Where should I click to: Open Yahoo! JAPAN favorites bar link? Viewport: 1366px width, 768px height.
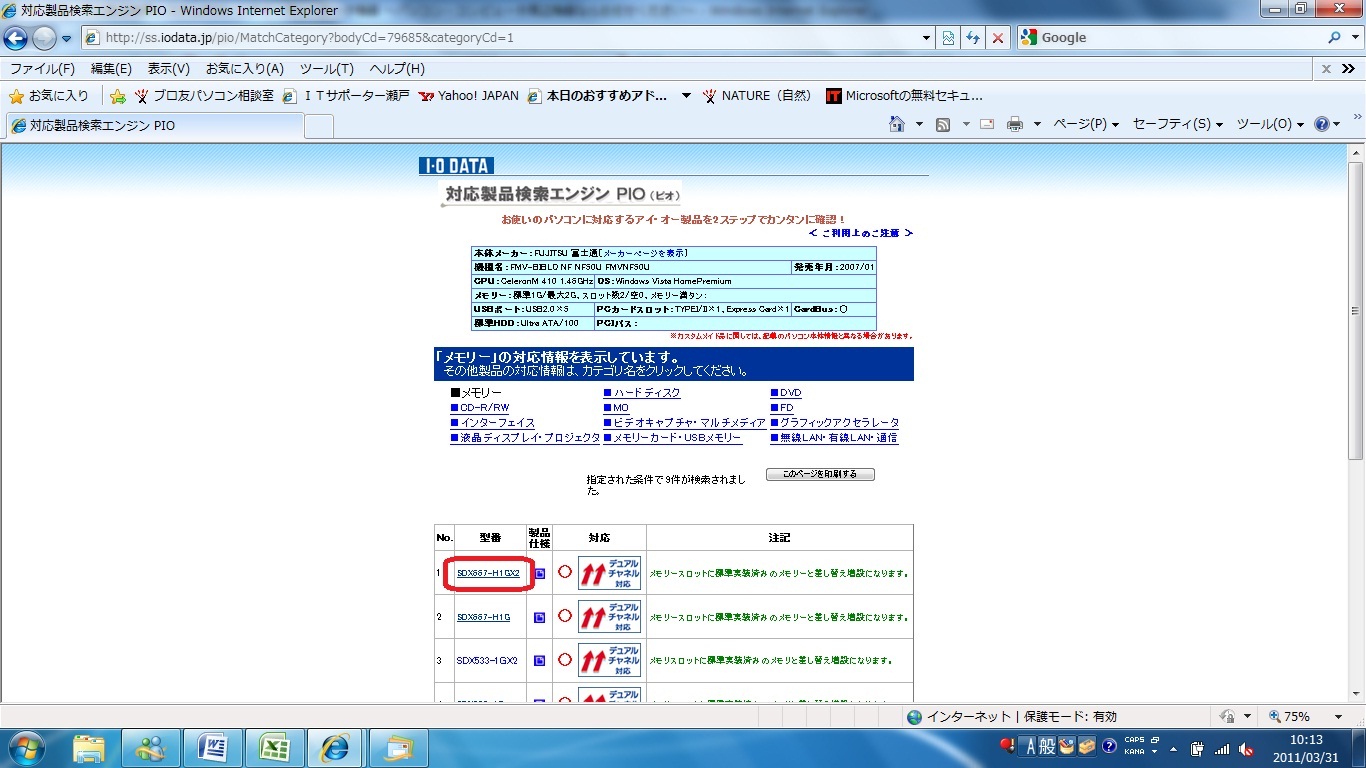click(468, 96)
